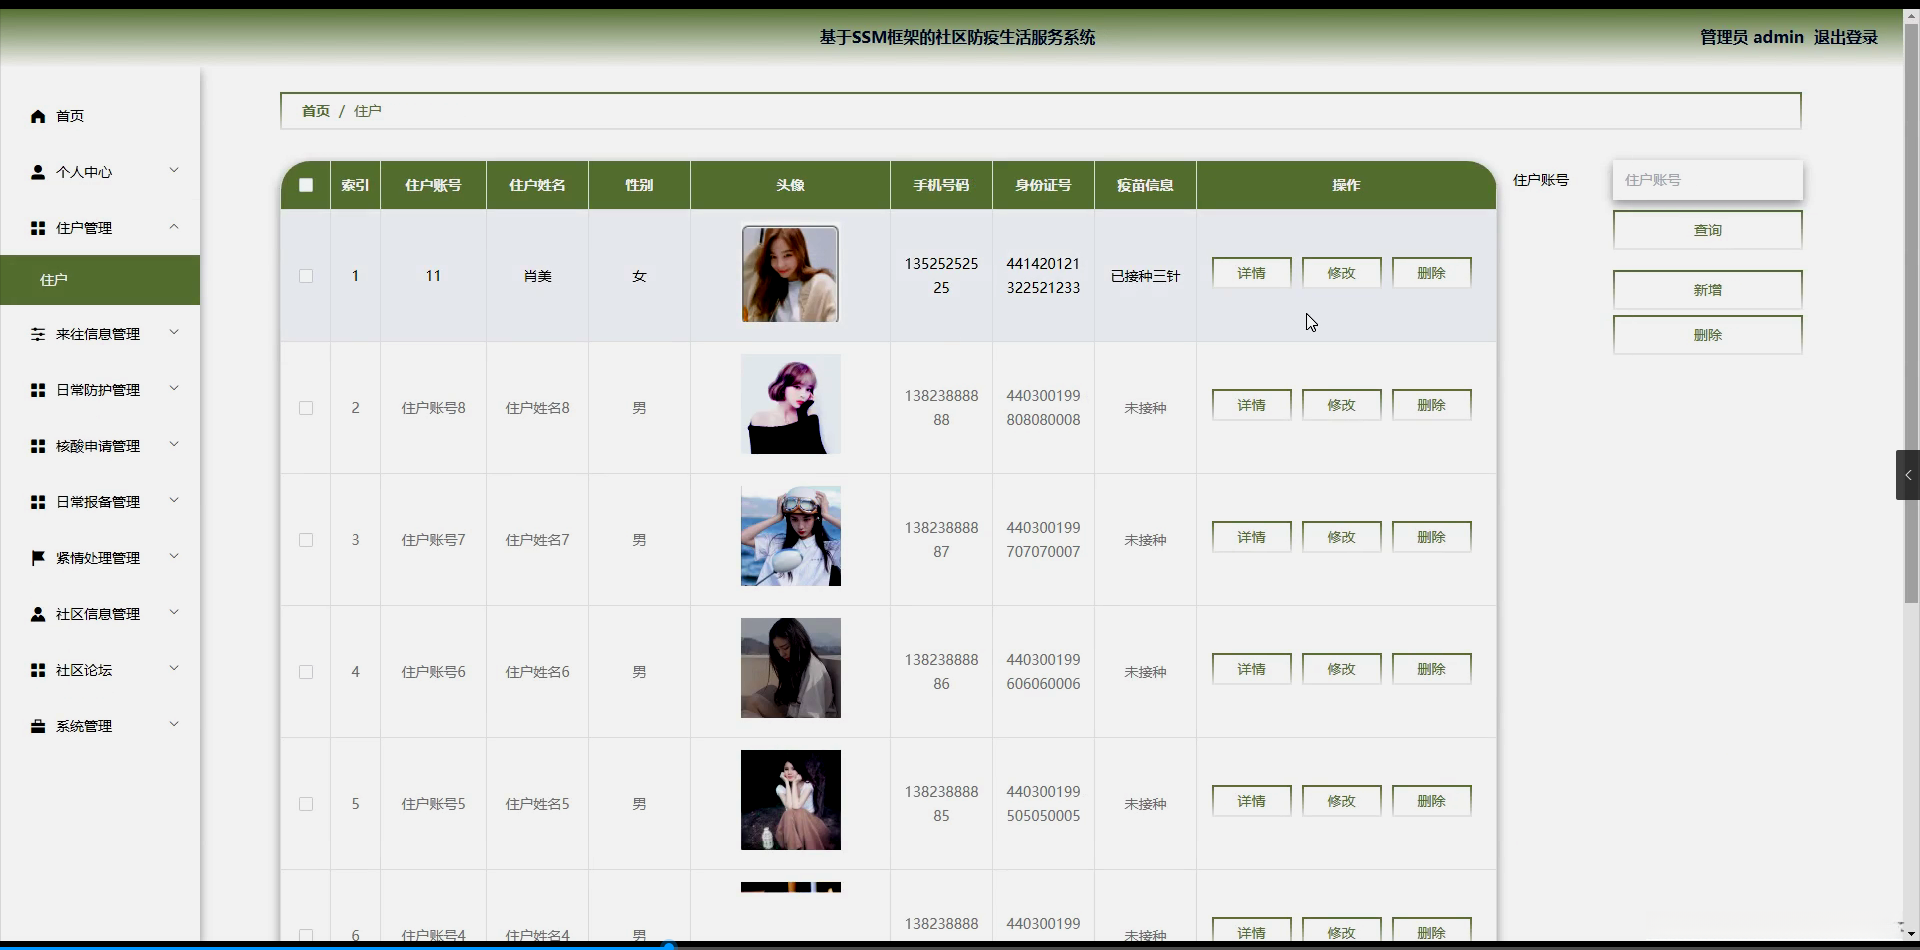This screenshot has width=1920, height=950.
Task: Expand the 社区论坛 chevron
Action: coord(174,669)
